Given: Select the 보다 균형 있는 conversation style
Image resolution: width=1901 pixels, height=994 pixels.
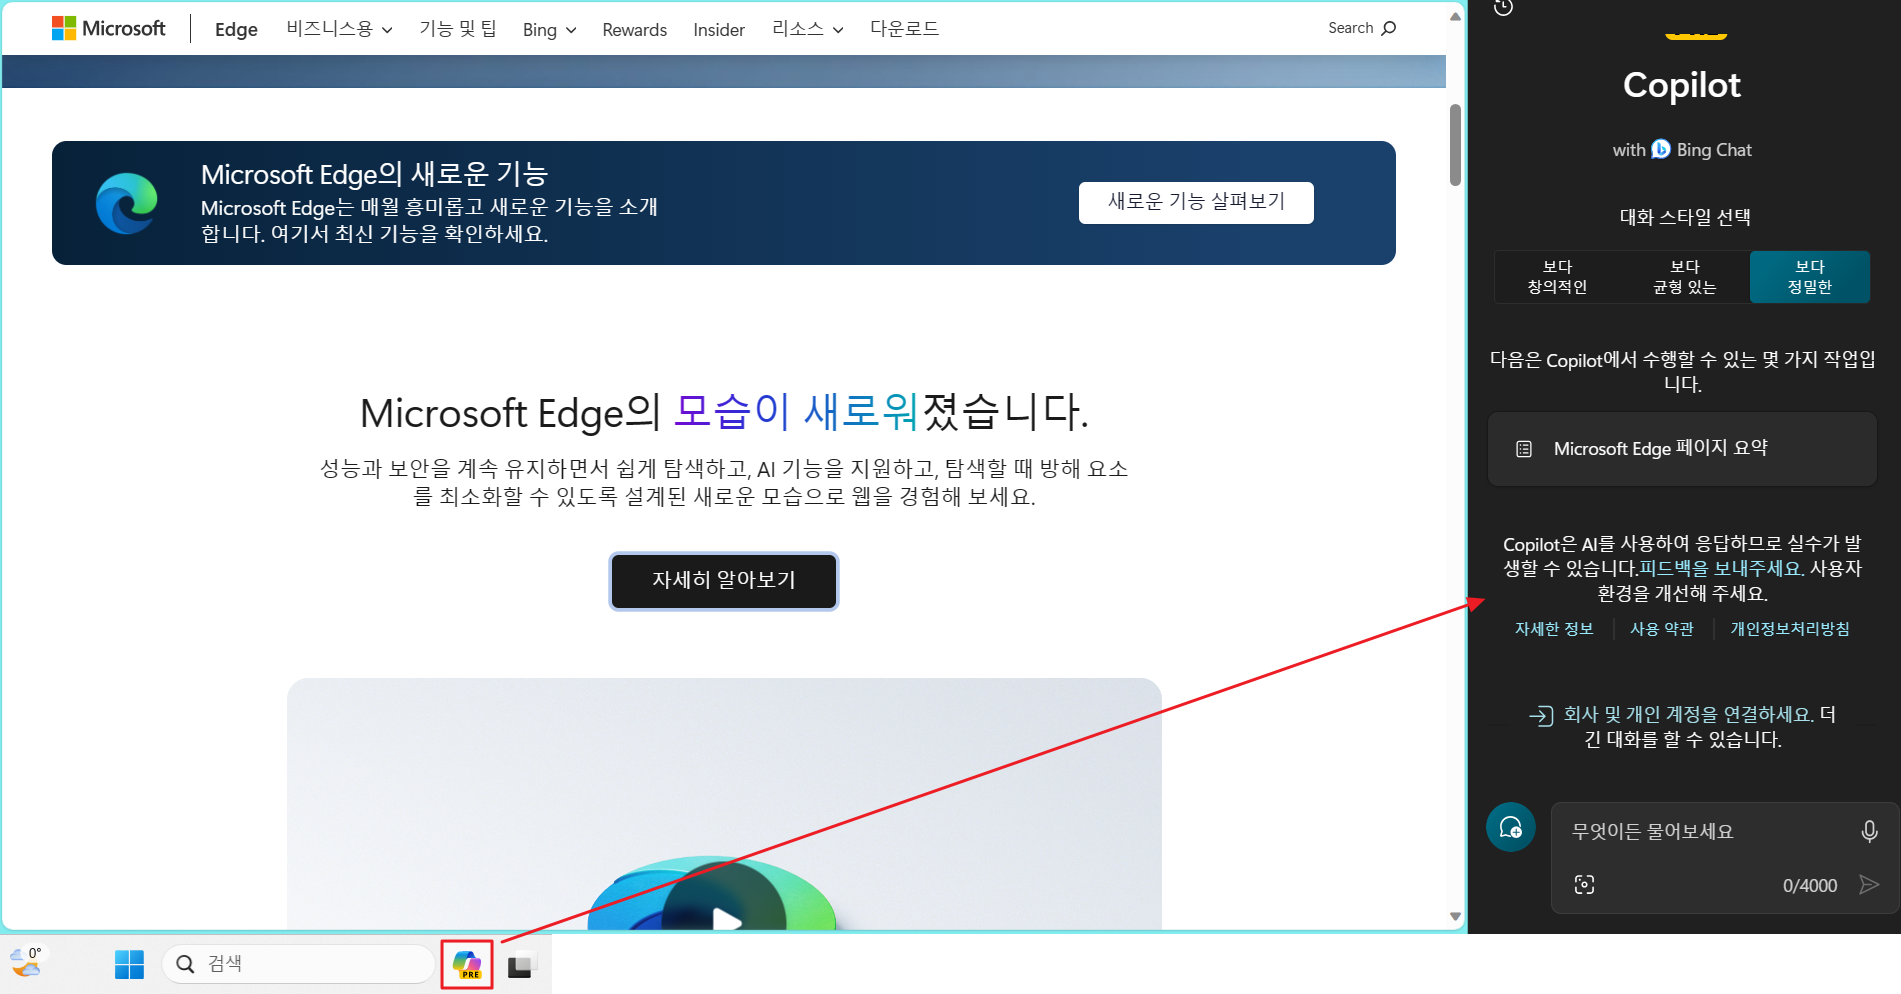Looking at the screenshot, I should 1685,277.
